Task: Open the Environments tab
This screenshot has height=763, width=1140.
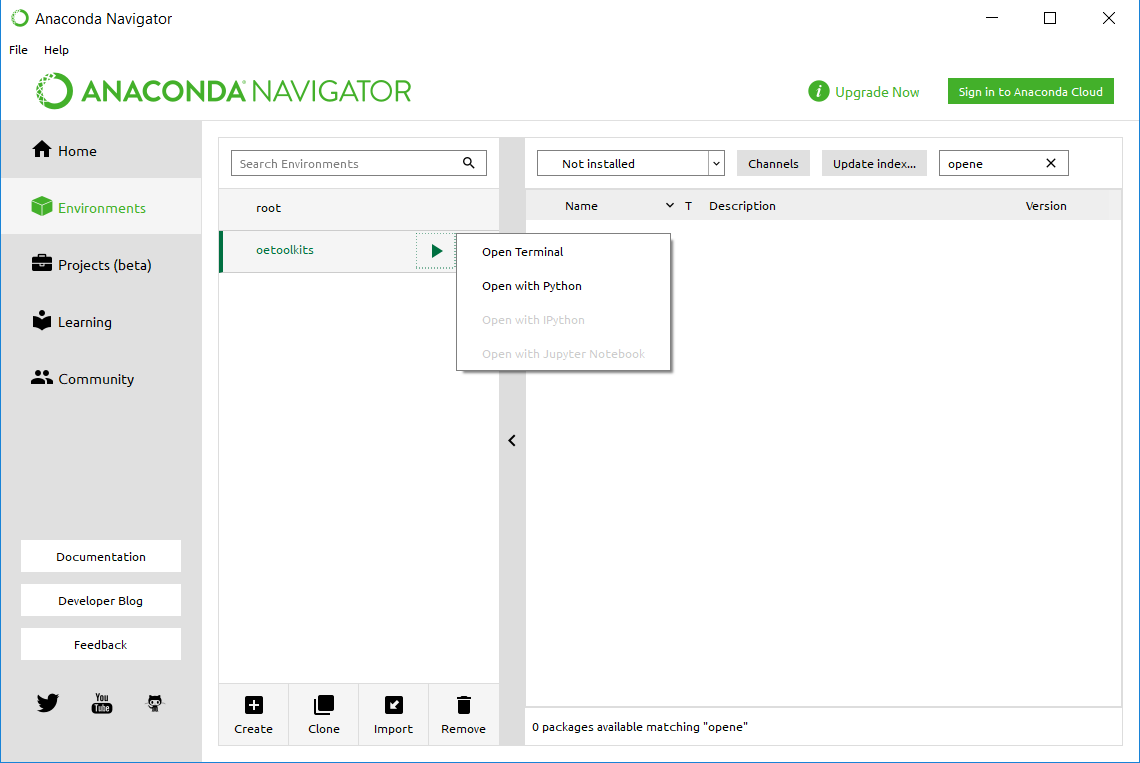Action: pyautogui.click(x=101, y=207)
